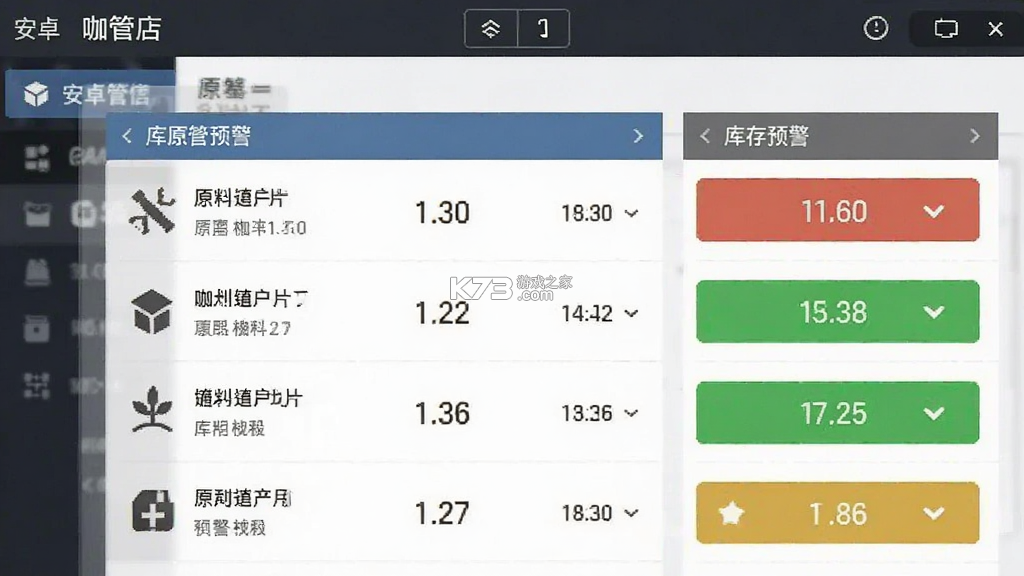Open the sliders settings sidebar icon
Image resolution: width=1024 pixels, height=576 pixels.
coord(37,385)
